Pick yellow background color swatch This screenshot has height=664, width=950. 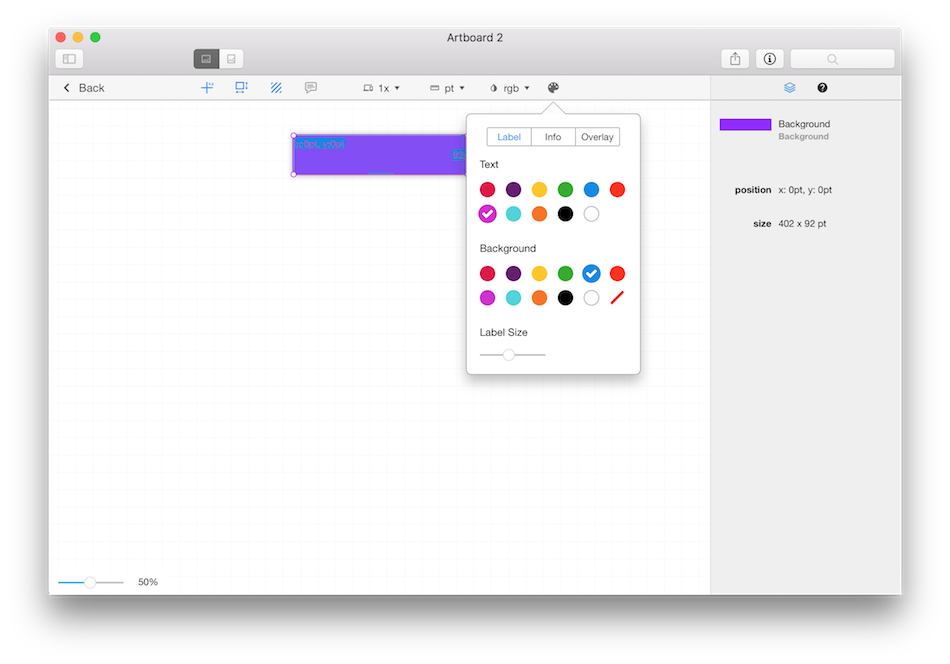539,274
